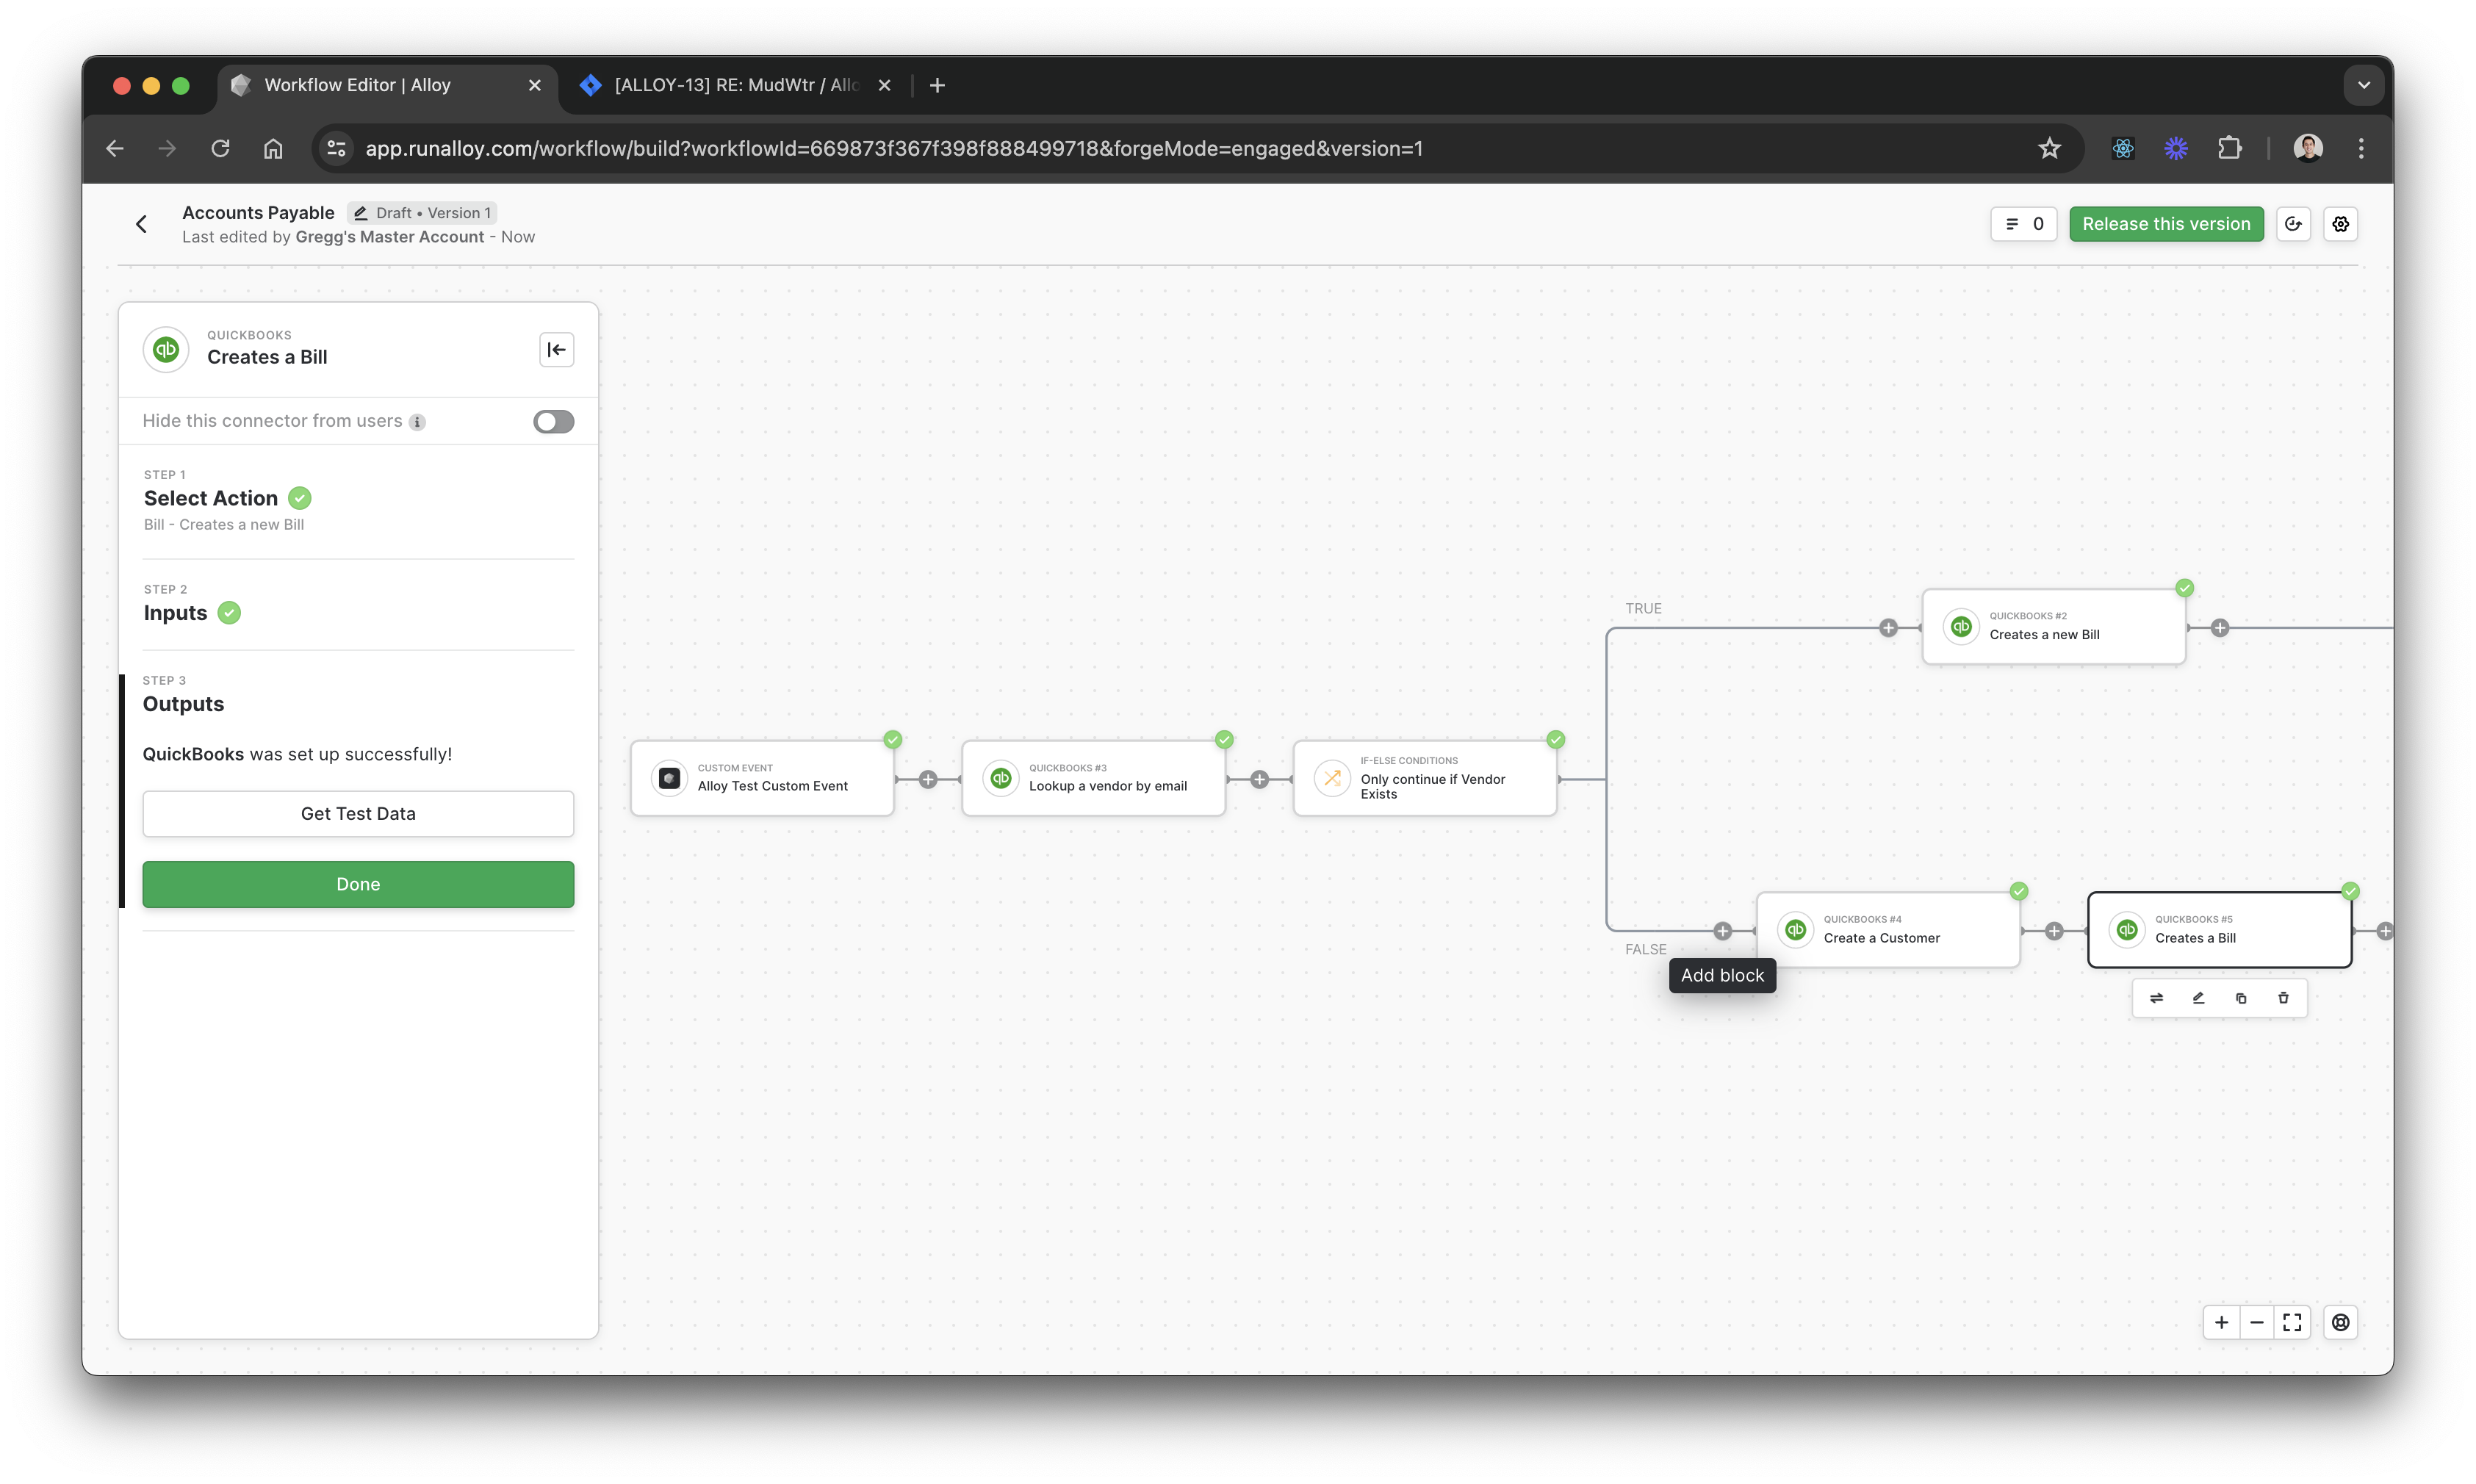Click the green Done button

point(358,884)
